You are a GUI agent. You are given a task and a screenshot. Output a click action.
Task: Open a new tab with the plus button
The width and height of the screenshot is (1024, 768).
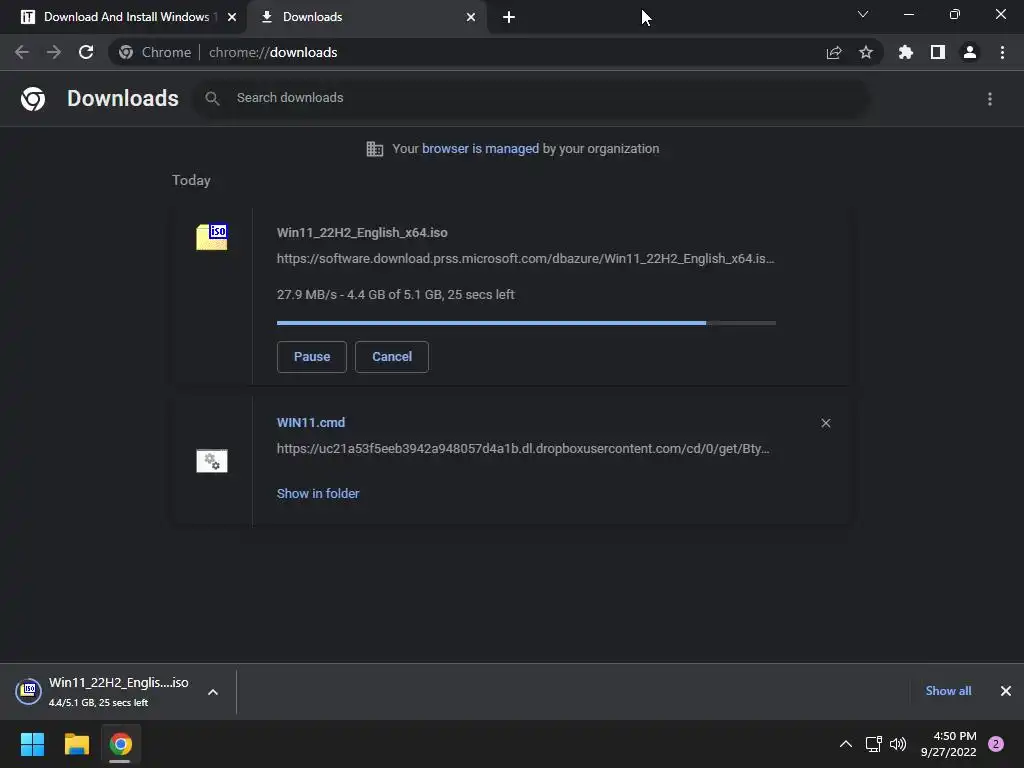[x=509, y=17]
